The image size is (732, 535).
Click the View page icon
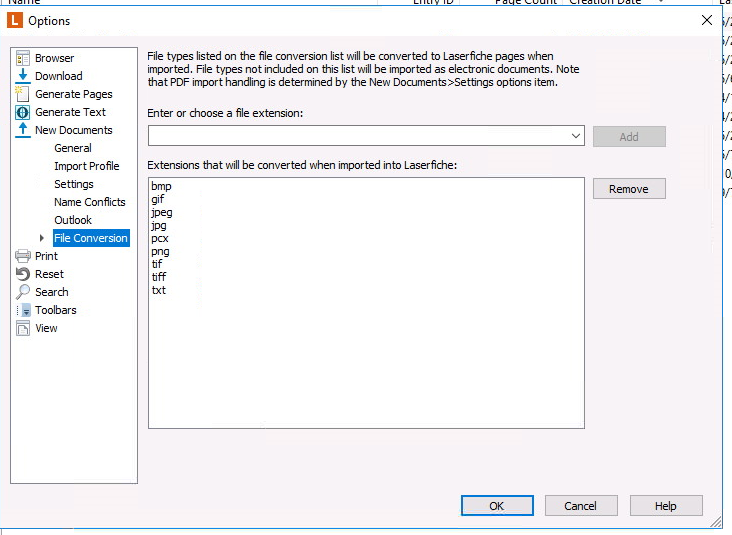click(x=22, y=328)
